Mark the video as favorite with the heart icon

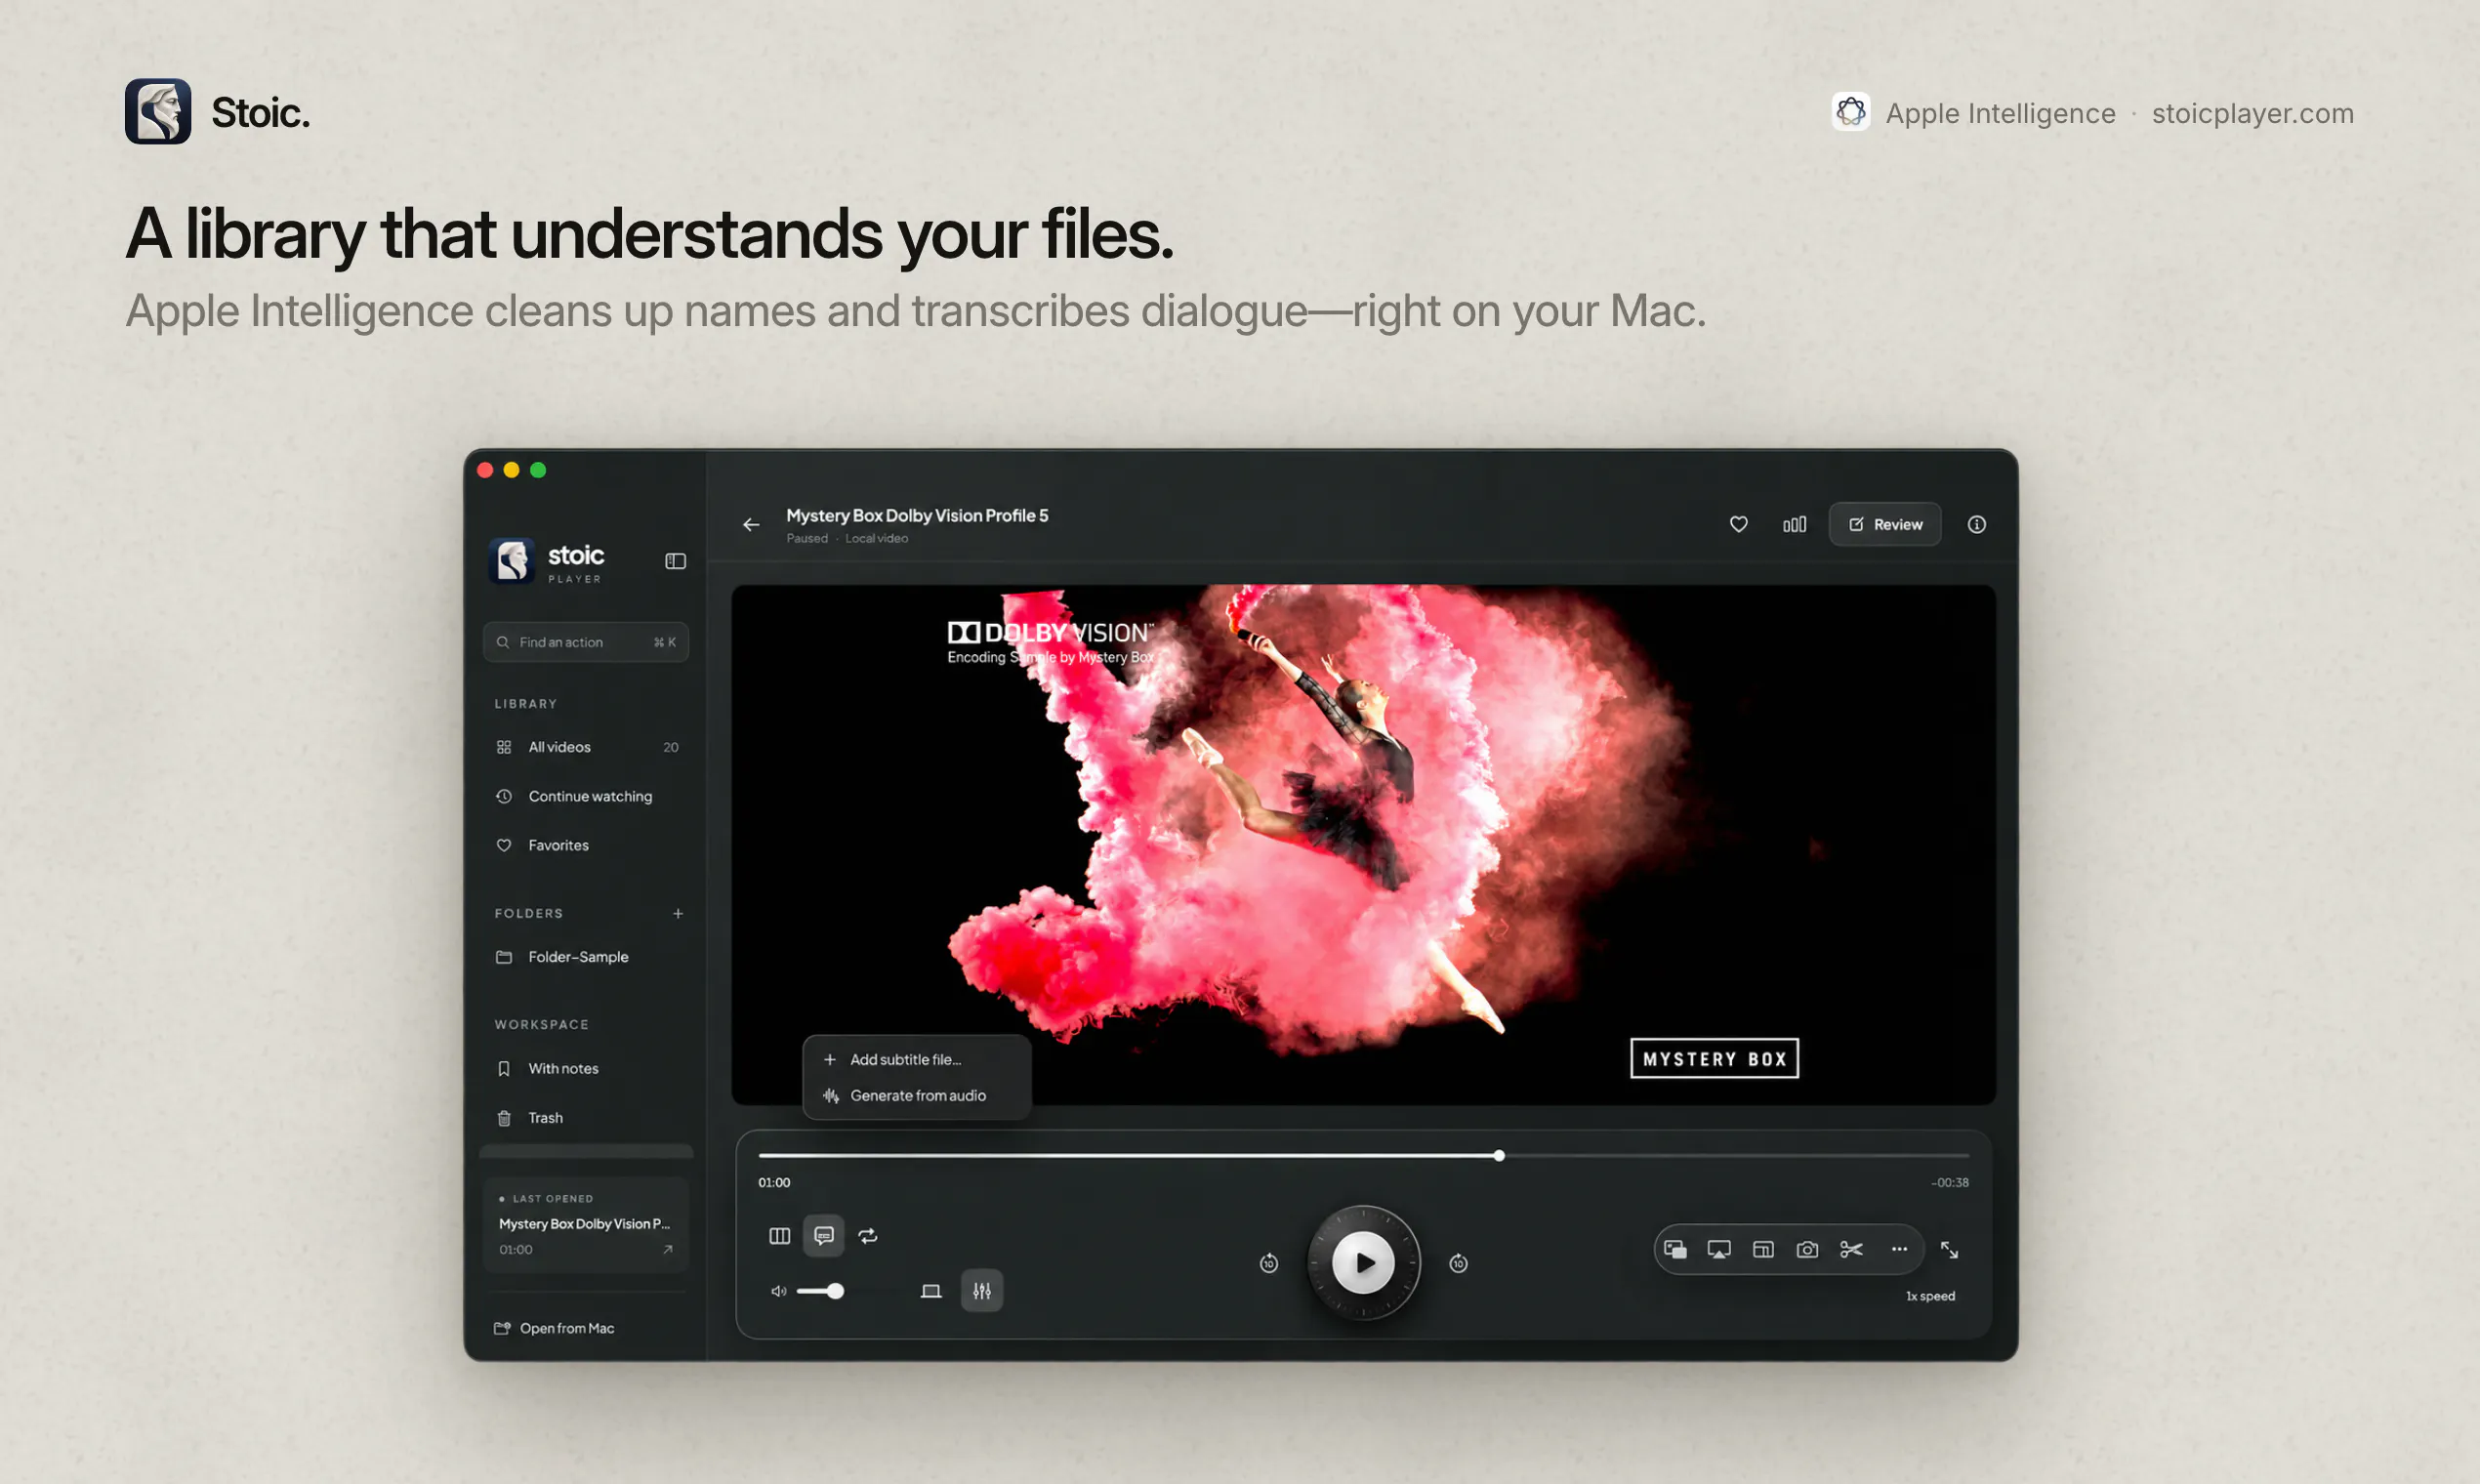(1739, 524)
